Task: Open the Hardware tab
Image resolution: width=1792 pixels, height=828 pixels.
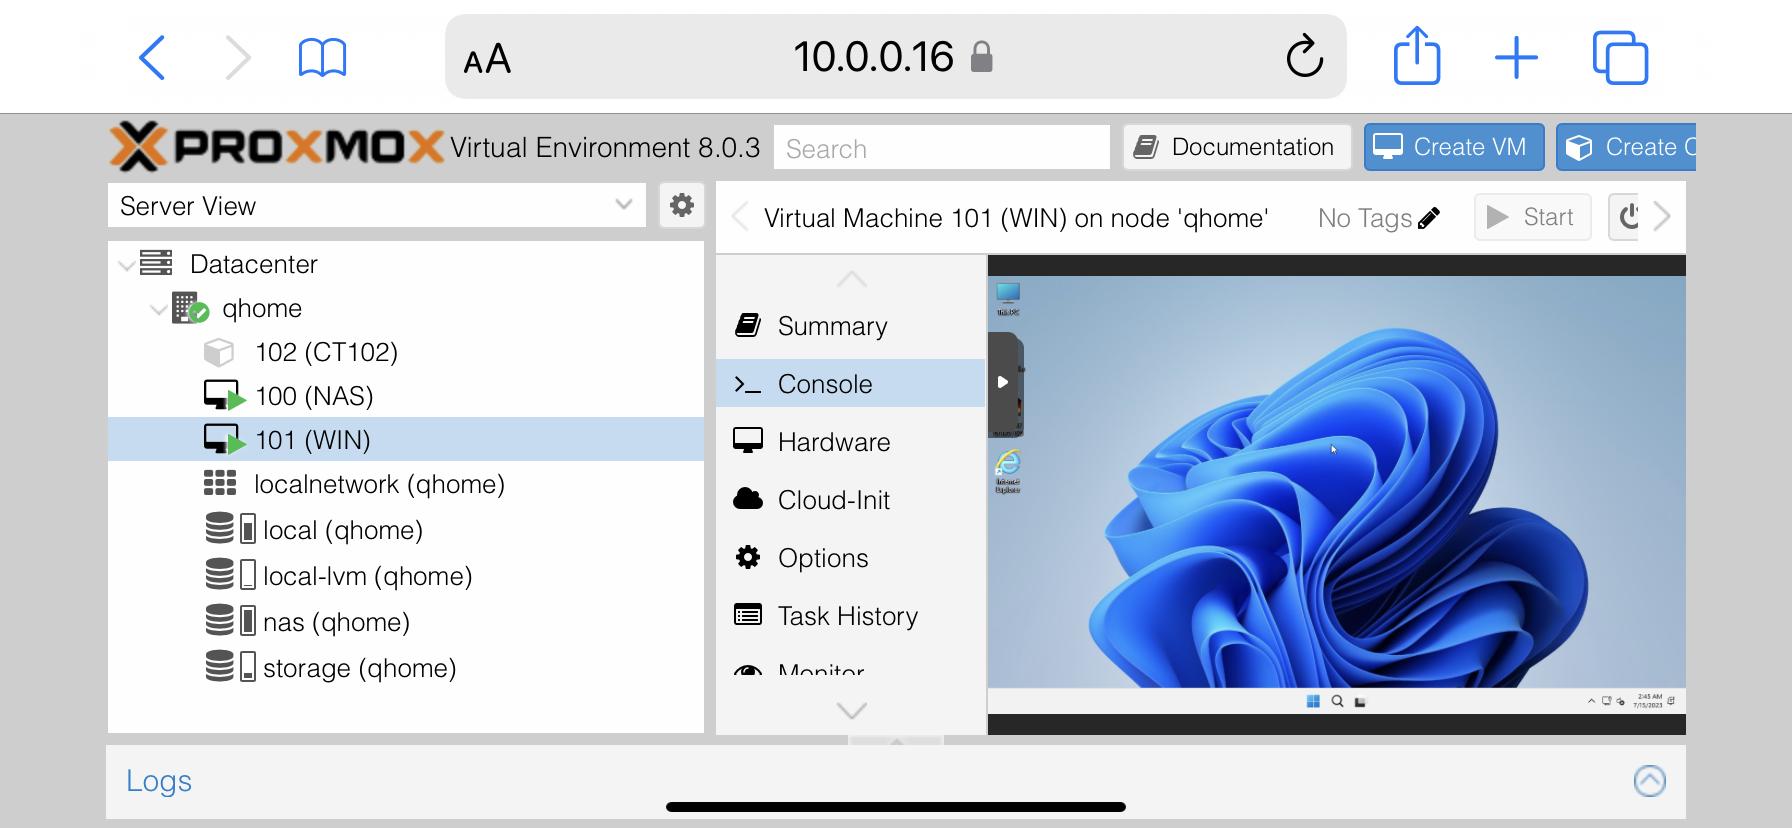Action: pyautogui.click(x=851, y=442)
